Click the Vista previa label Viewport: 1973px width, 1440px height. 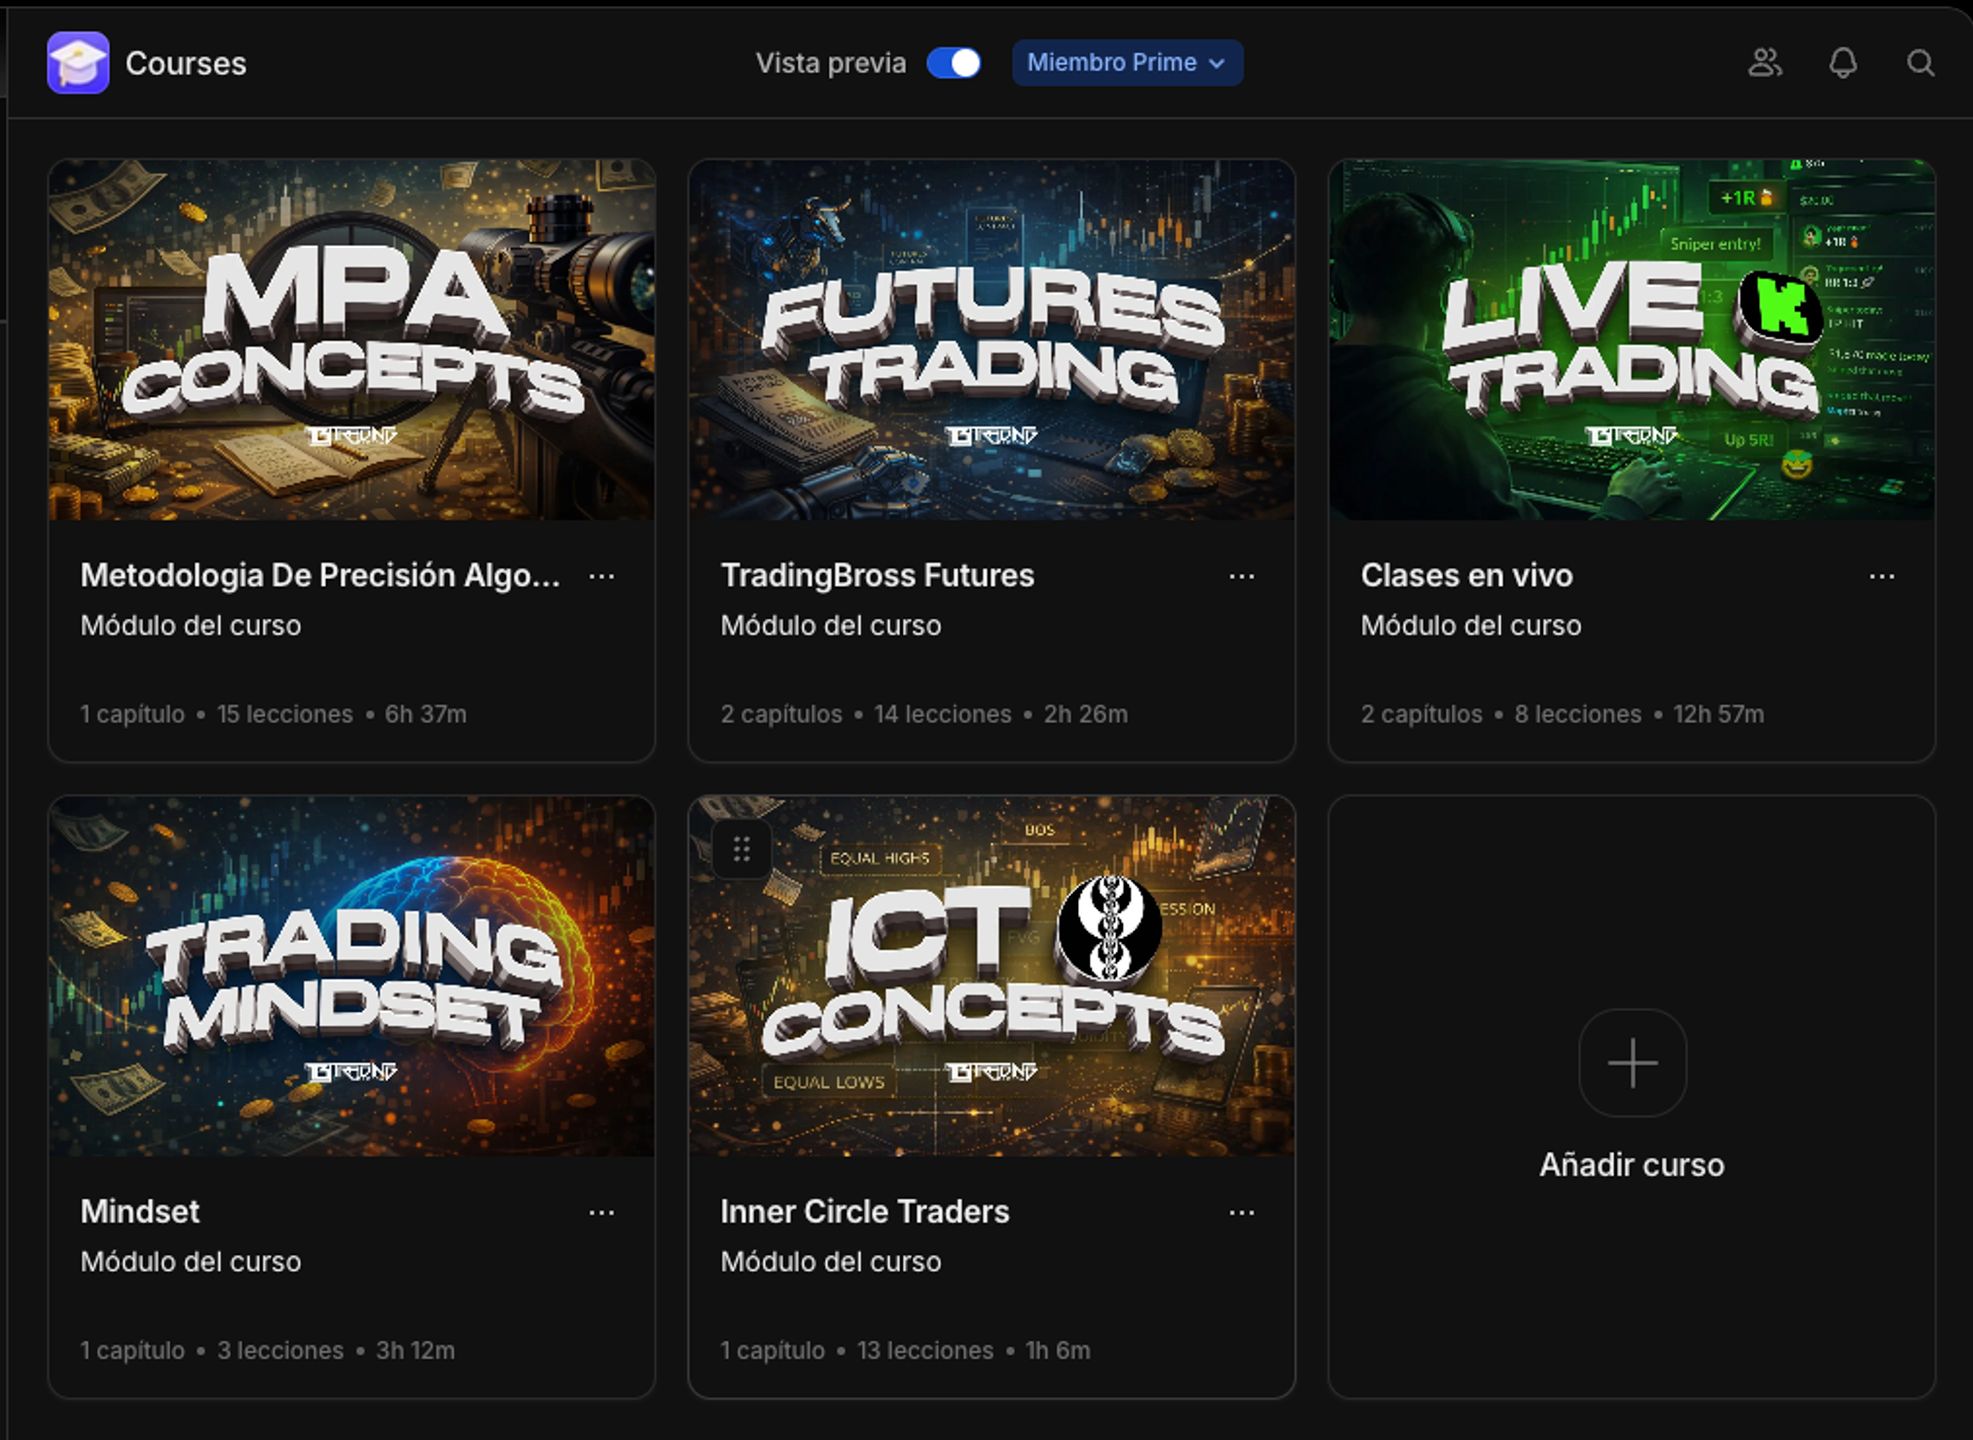831,63
